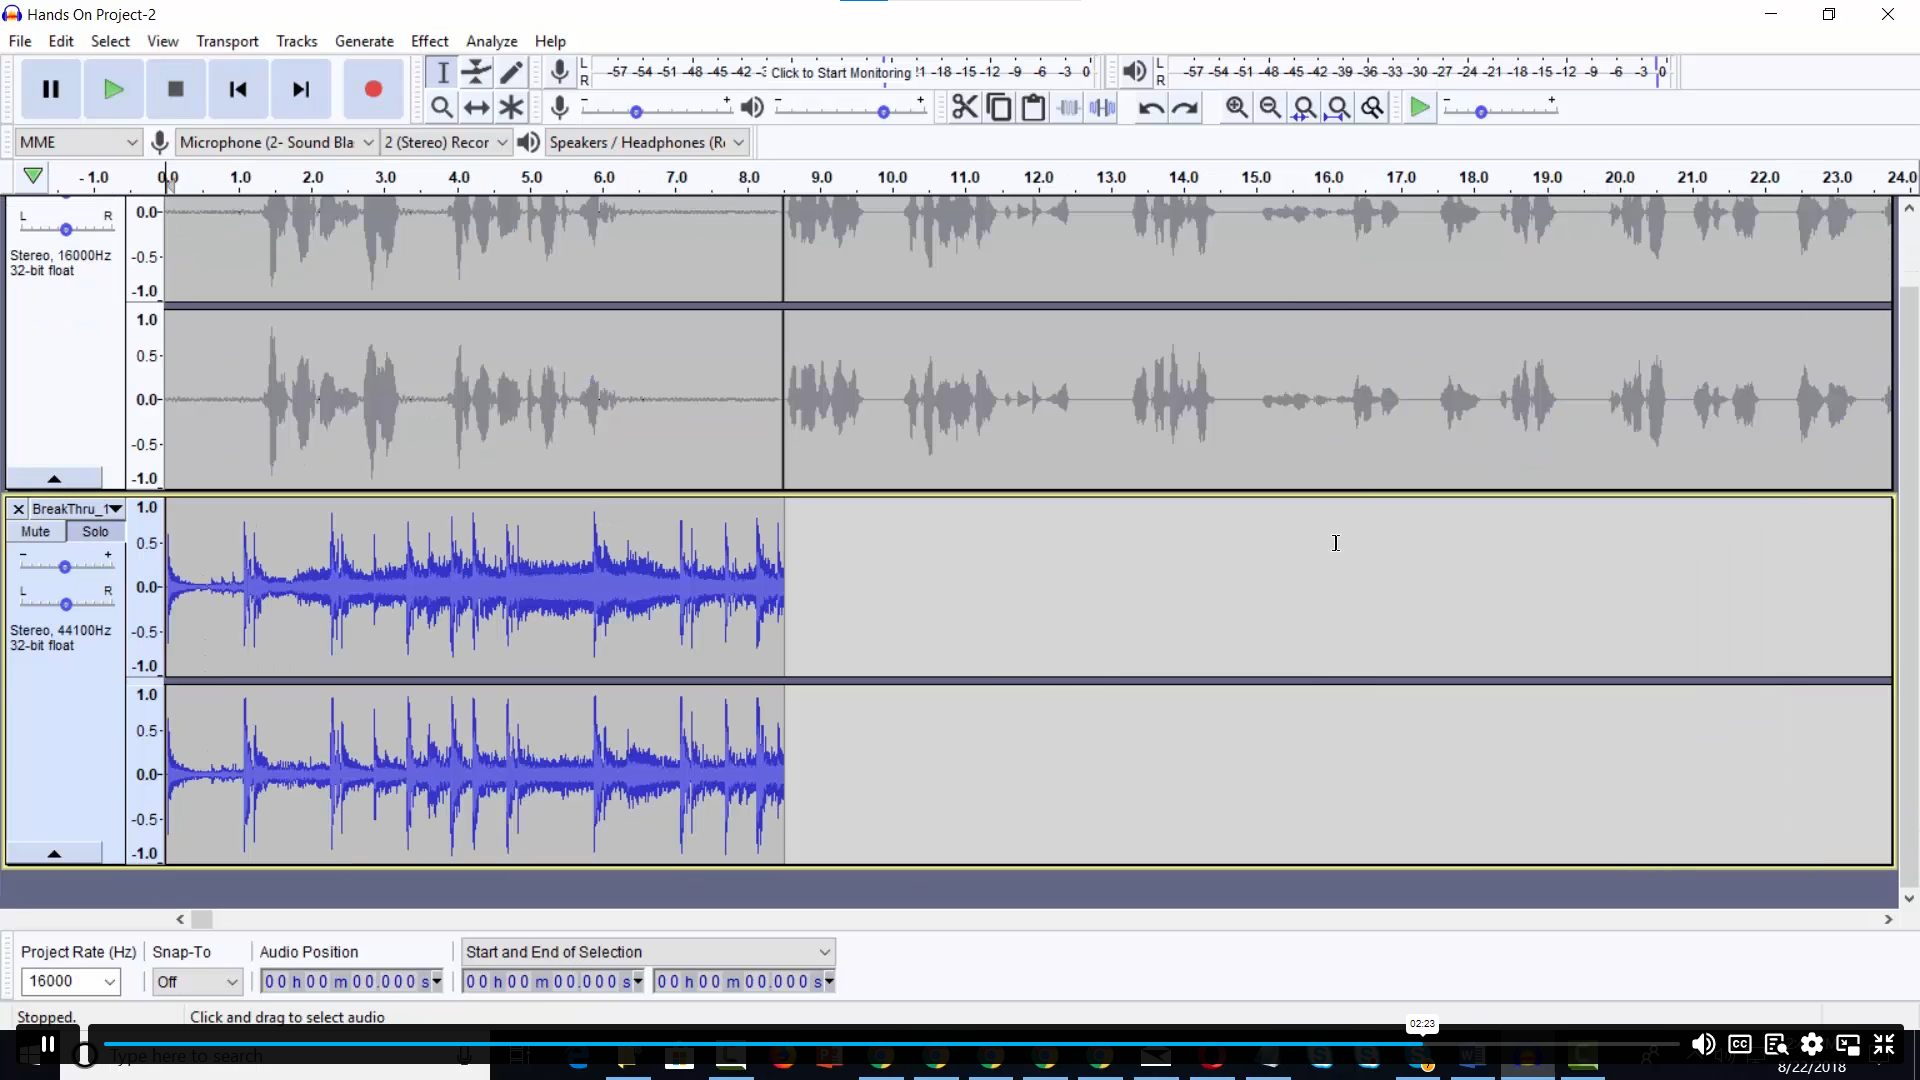The height and width of the screenshot is (1080, 1920).
Task: Paste audio using the Paste toolbar icon
Action: click(1033, 107)
